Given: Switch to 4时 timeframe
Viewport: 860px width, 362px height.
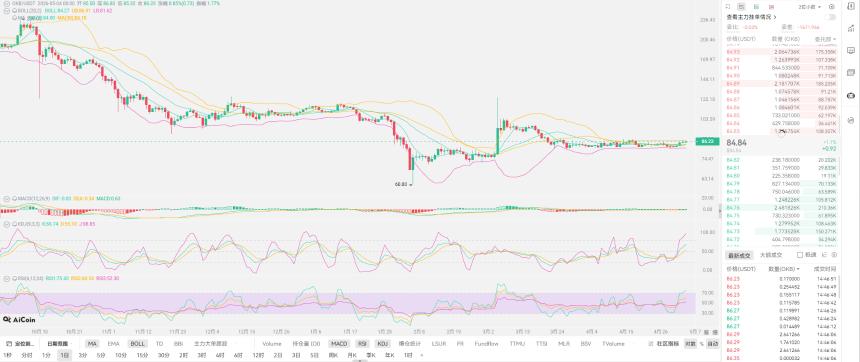Looking at the screenshot, I should point(220,355).
